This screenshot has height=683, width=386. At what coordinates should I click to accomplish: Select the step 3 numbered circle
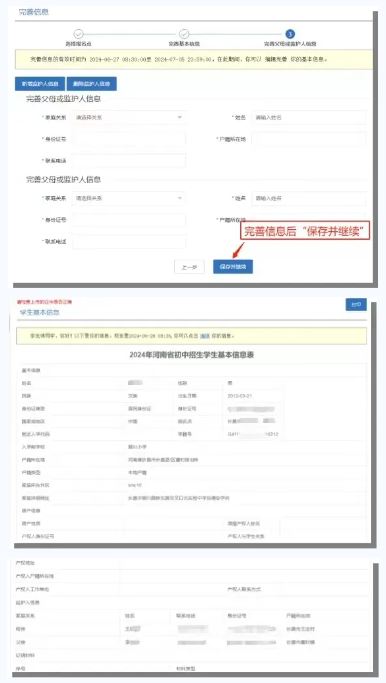click(x=290, y=34)
